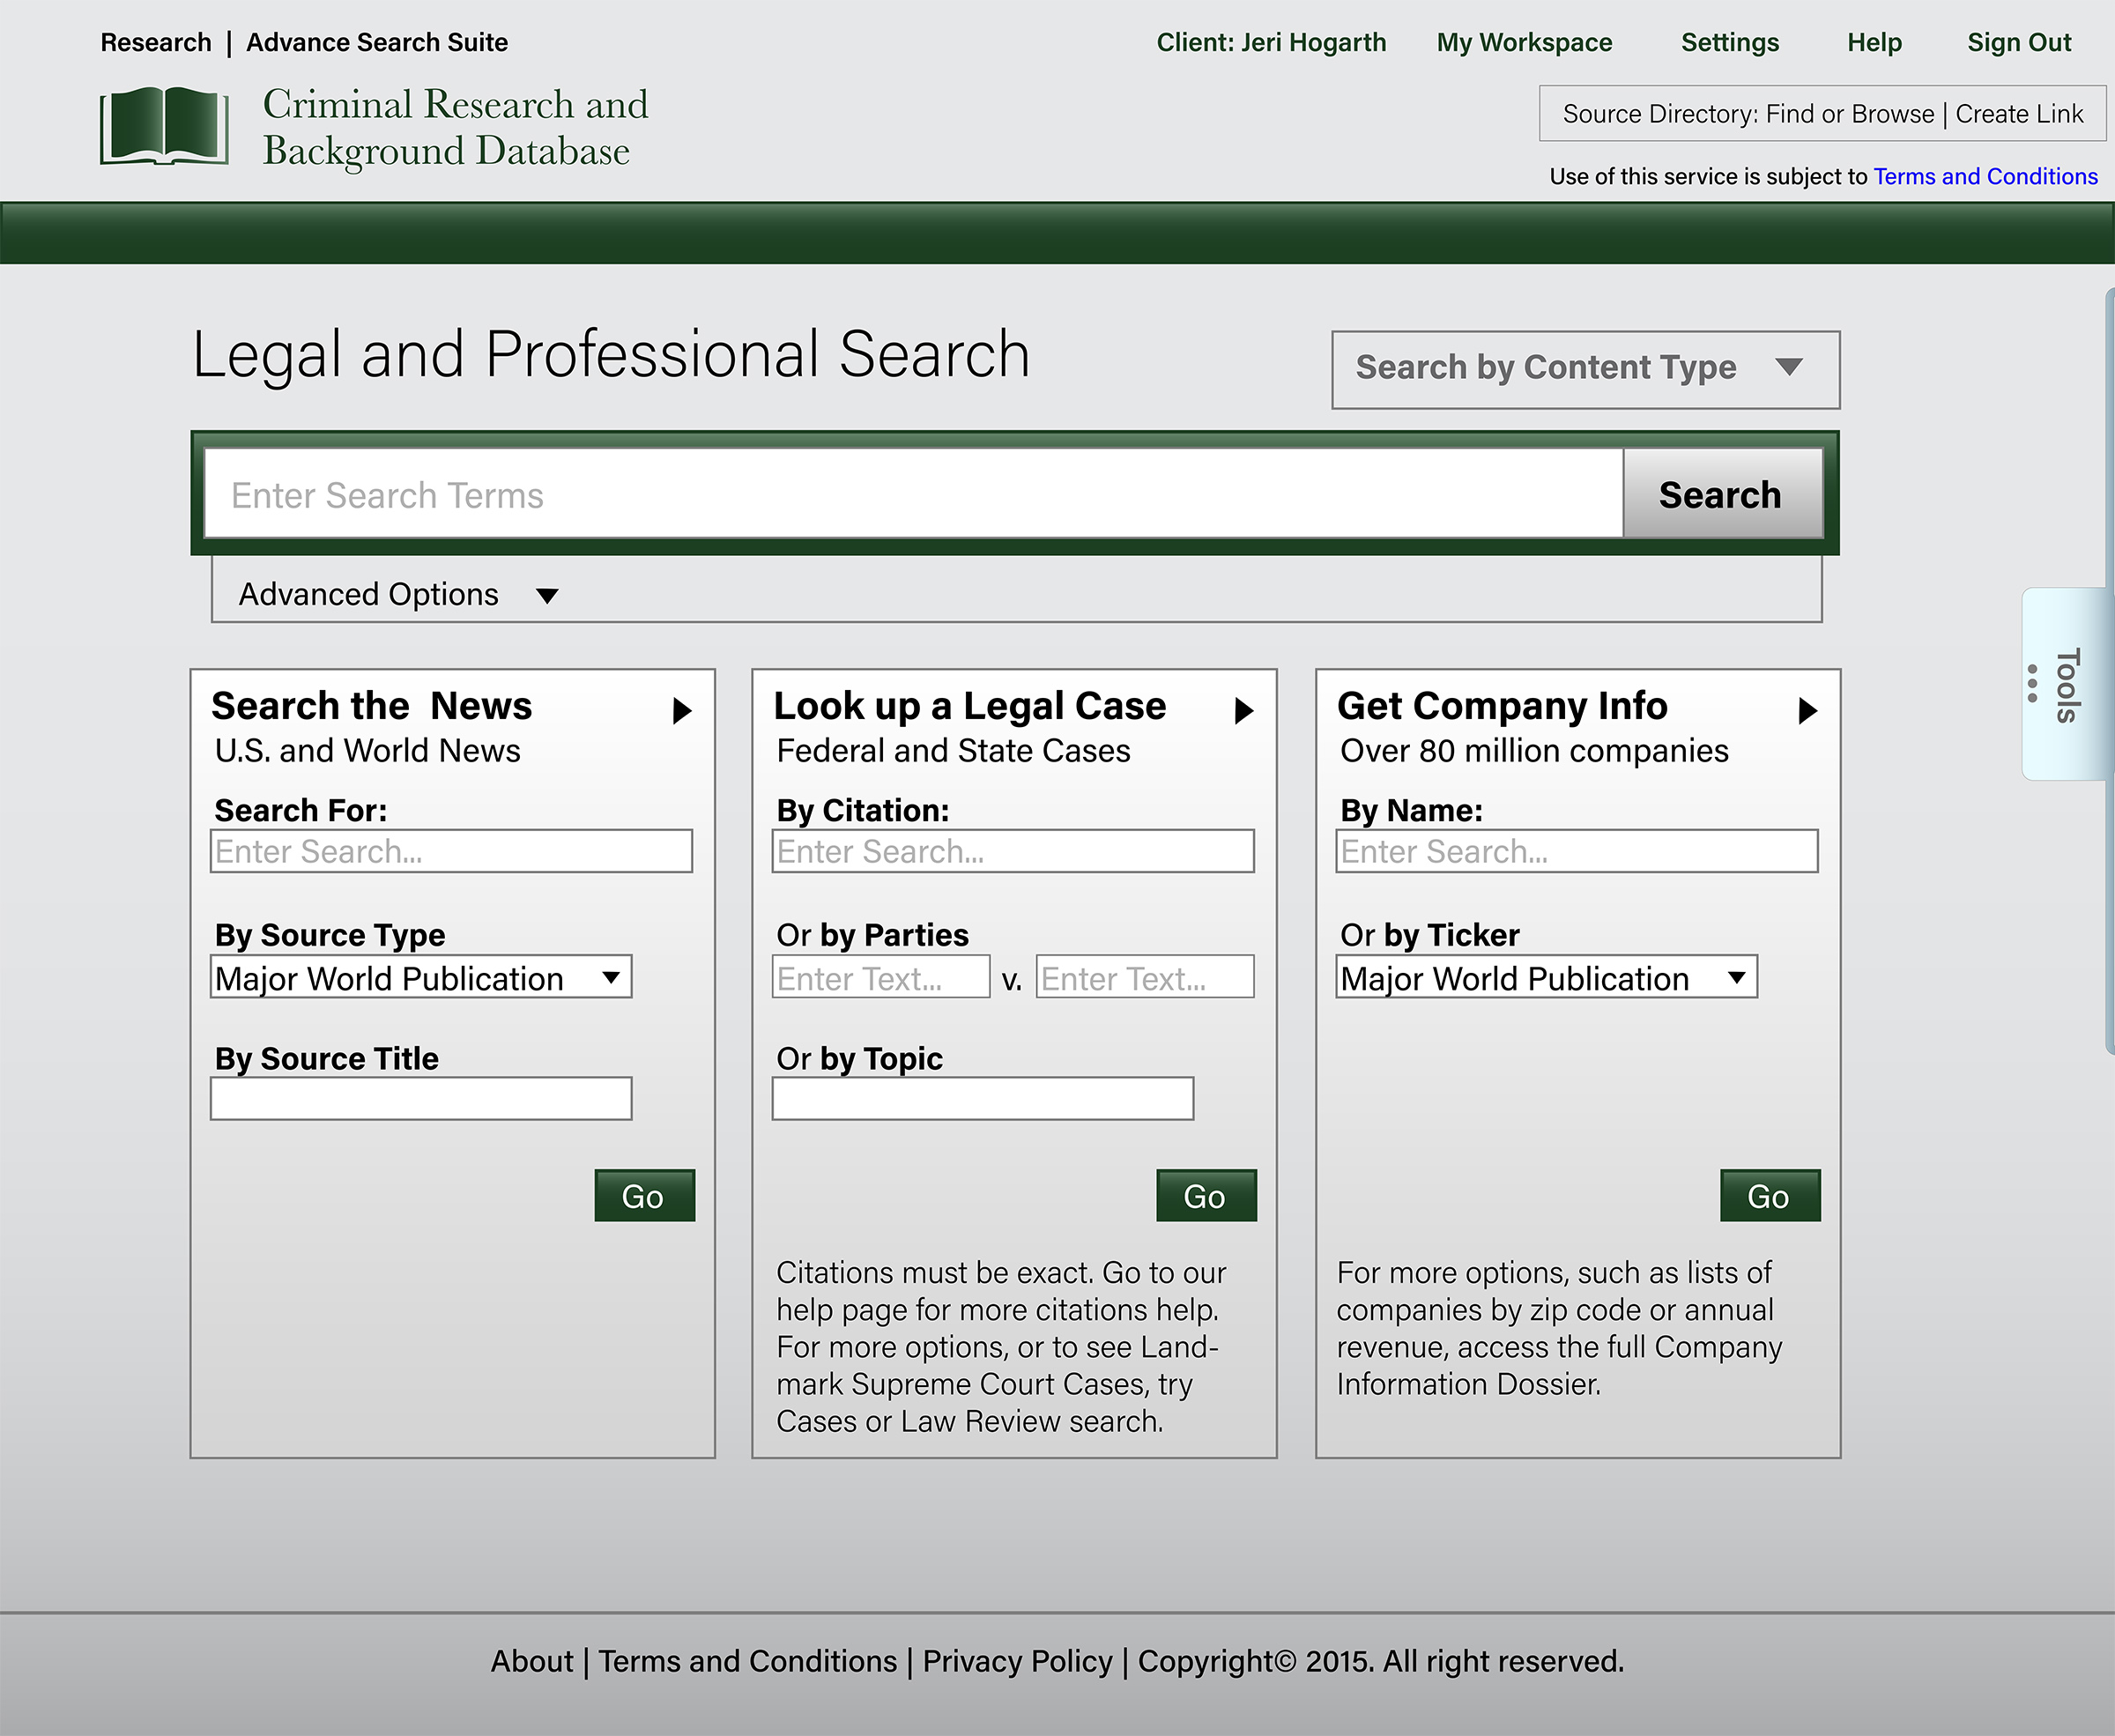The width and height of the screenshot is (2115, 1736).
Task: Click the Enter Search Terms field
Action: 912,494
